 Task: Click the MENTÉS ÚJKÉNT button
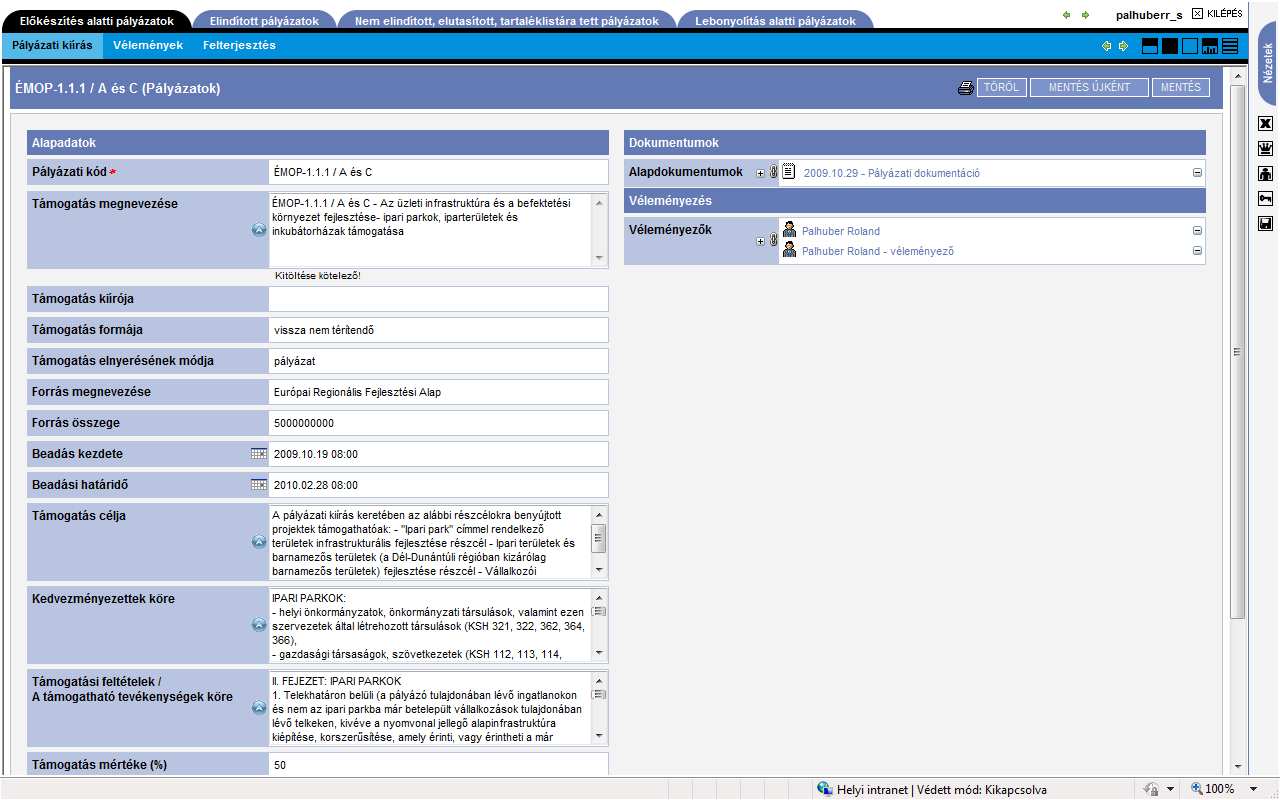pos(1089,88)
